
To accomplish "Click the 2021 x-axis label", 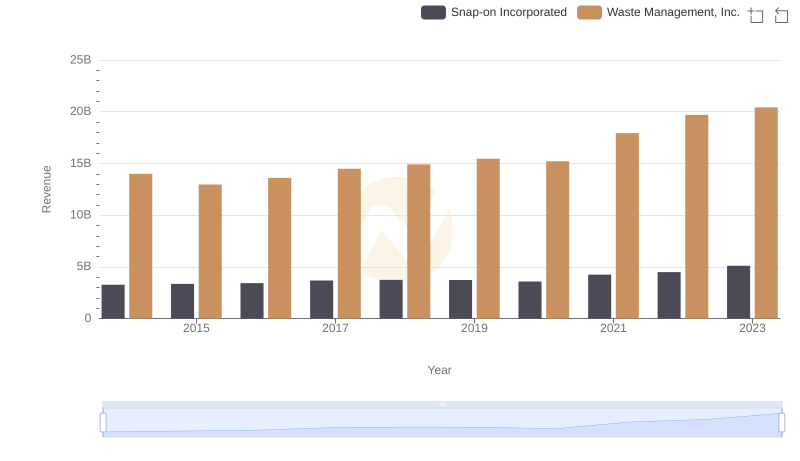I will (613, 328).
